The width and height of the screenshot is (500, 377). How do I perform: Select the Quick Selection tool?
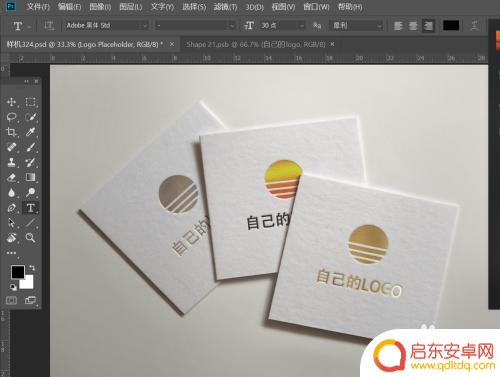(x=30, y=117)
